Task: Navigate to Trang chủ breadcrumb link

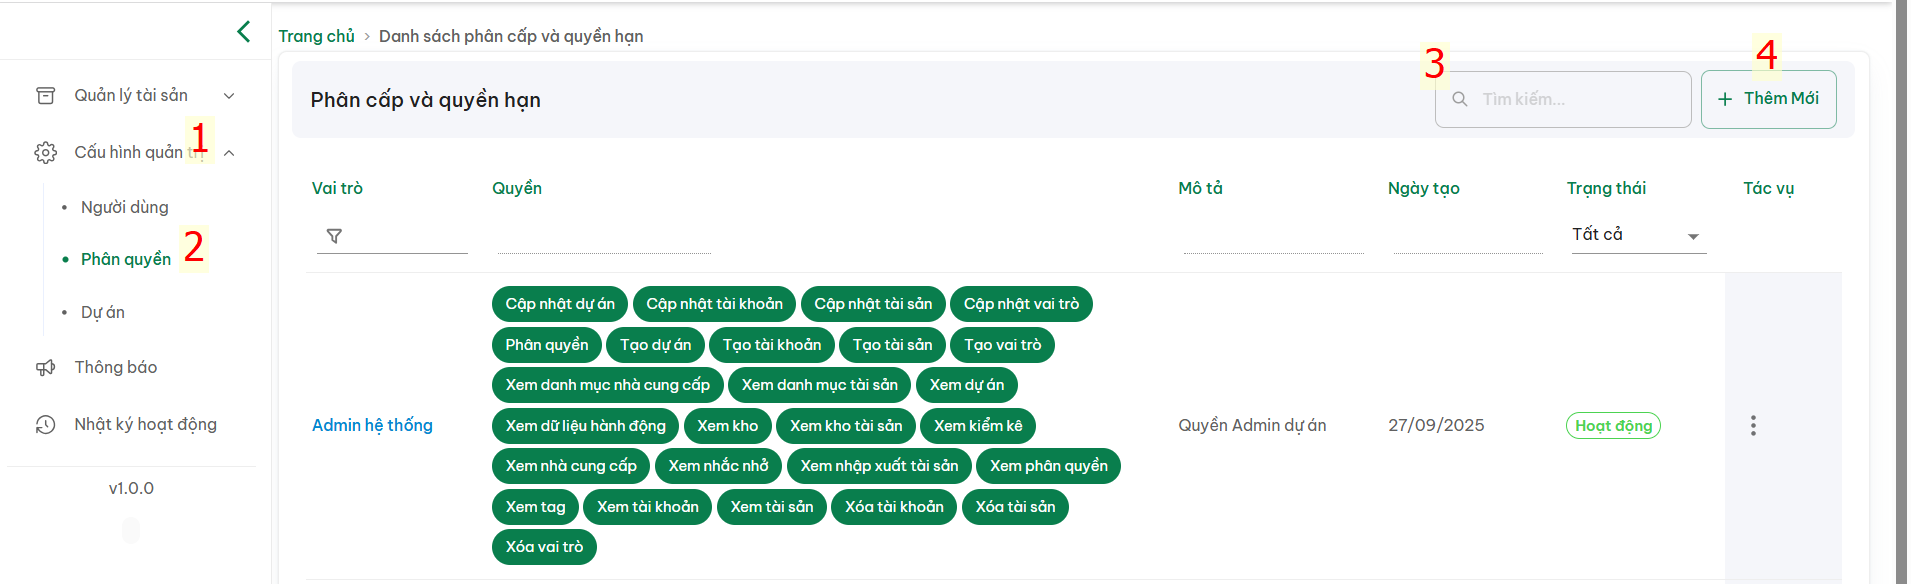Action: click(316, 36)
